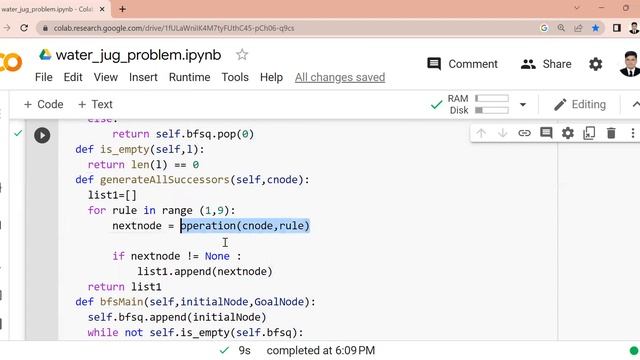Image resolution: width=640 pixels, height=360 pixels.
Task: Click the line return list1
Action: (x=124, y=287)
